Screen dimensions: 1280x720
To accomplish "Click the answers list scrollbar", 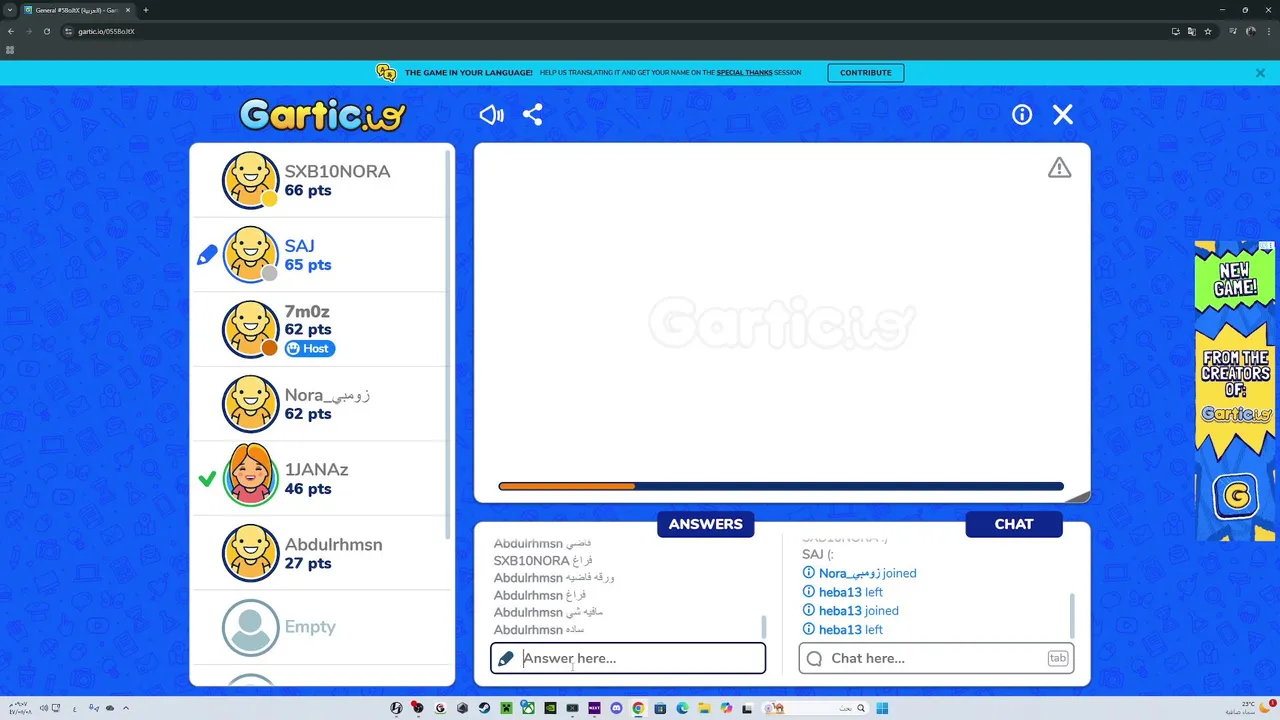I will coord(764,627).
